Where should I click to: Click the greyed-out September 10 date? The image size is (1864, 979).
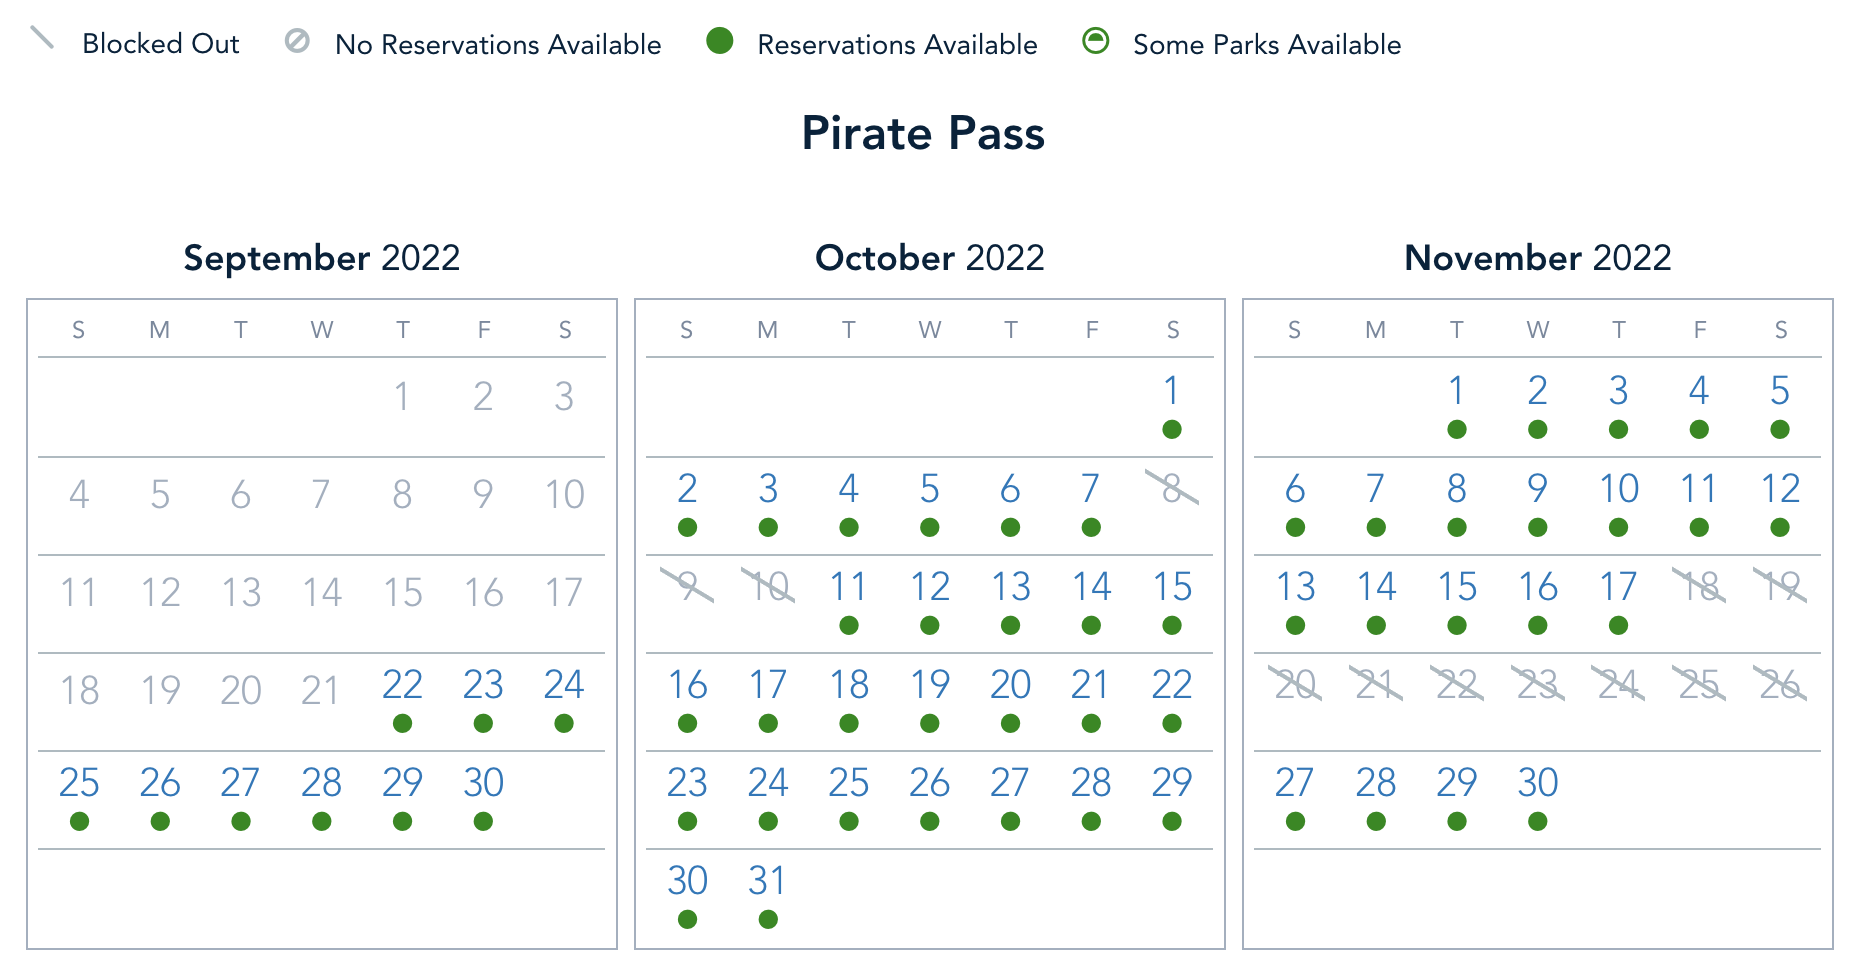coord(565,495)
